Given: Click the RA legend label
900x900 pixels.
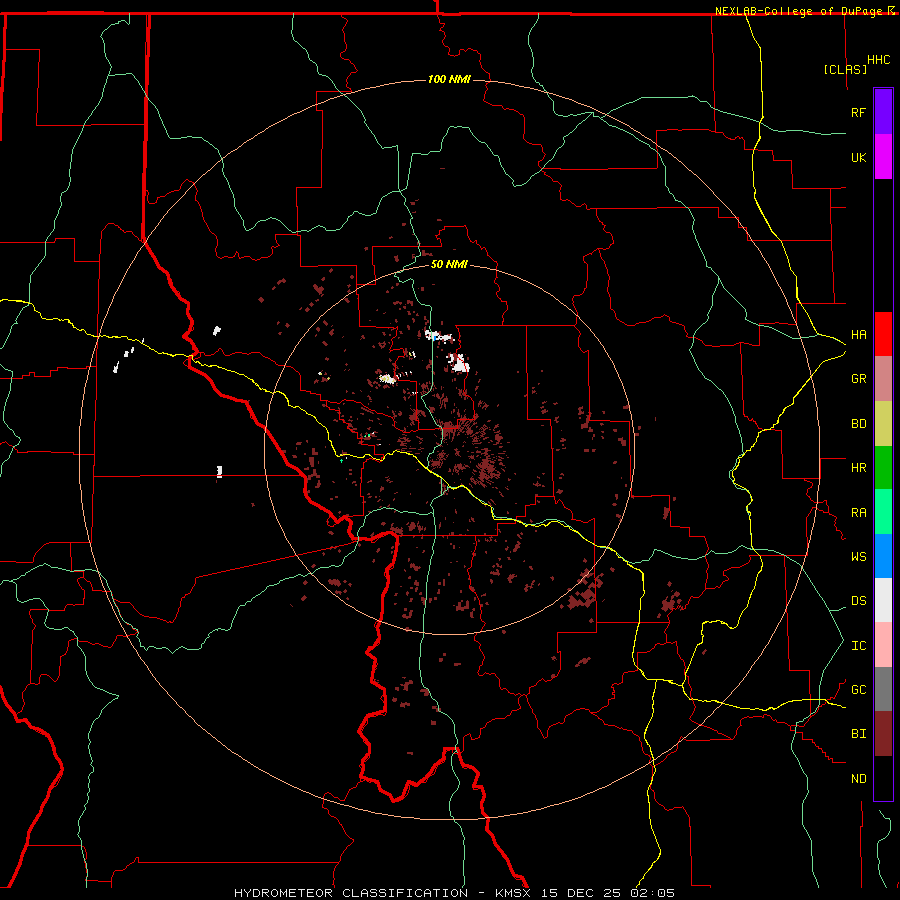Looking at the screenshot, I should pyautogui.click(x=858, y=512).
